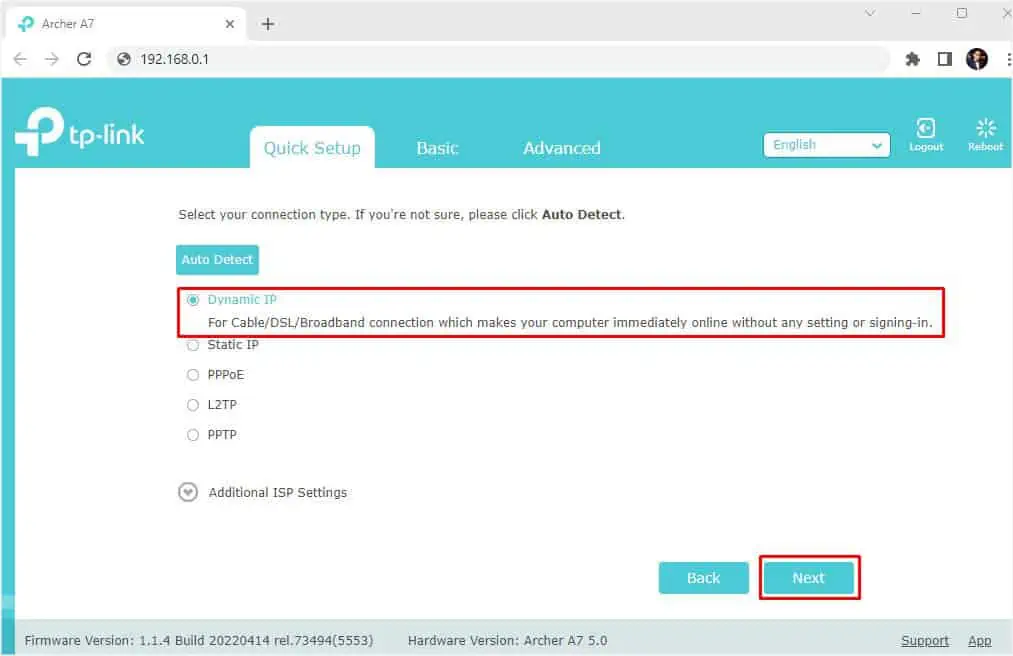Screen dimensions: 1013x656
Task: Open the browser Extensions puzzle icon
Action: point(912,59)
